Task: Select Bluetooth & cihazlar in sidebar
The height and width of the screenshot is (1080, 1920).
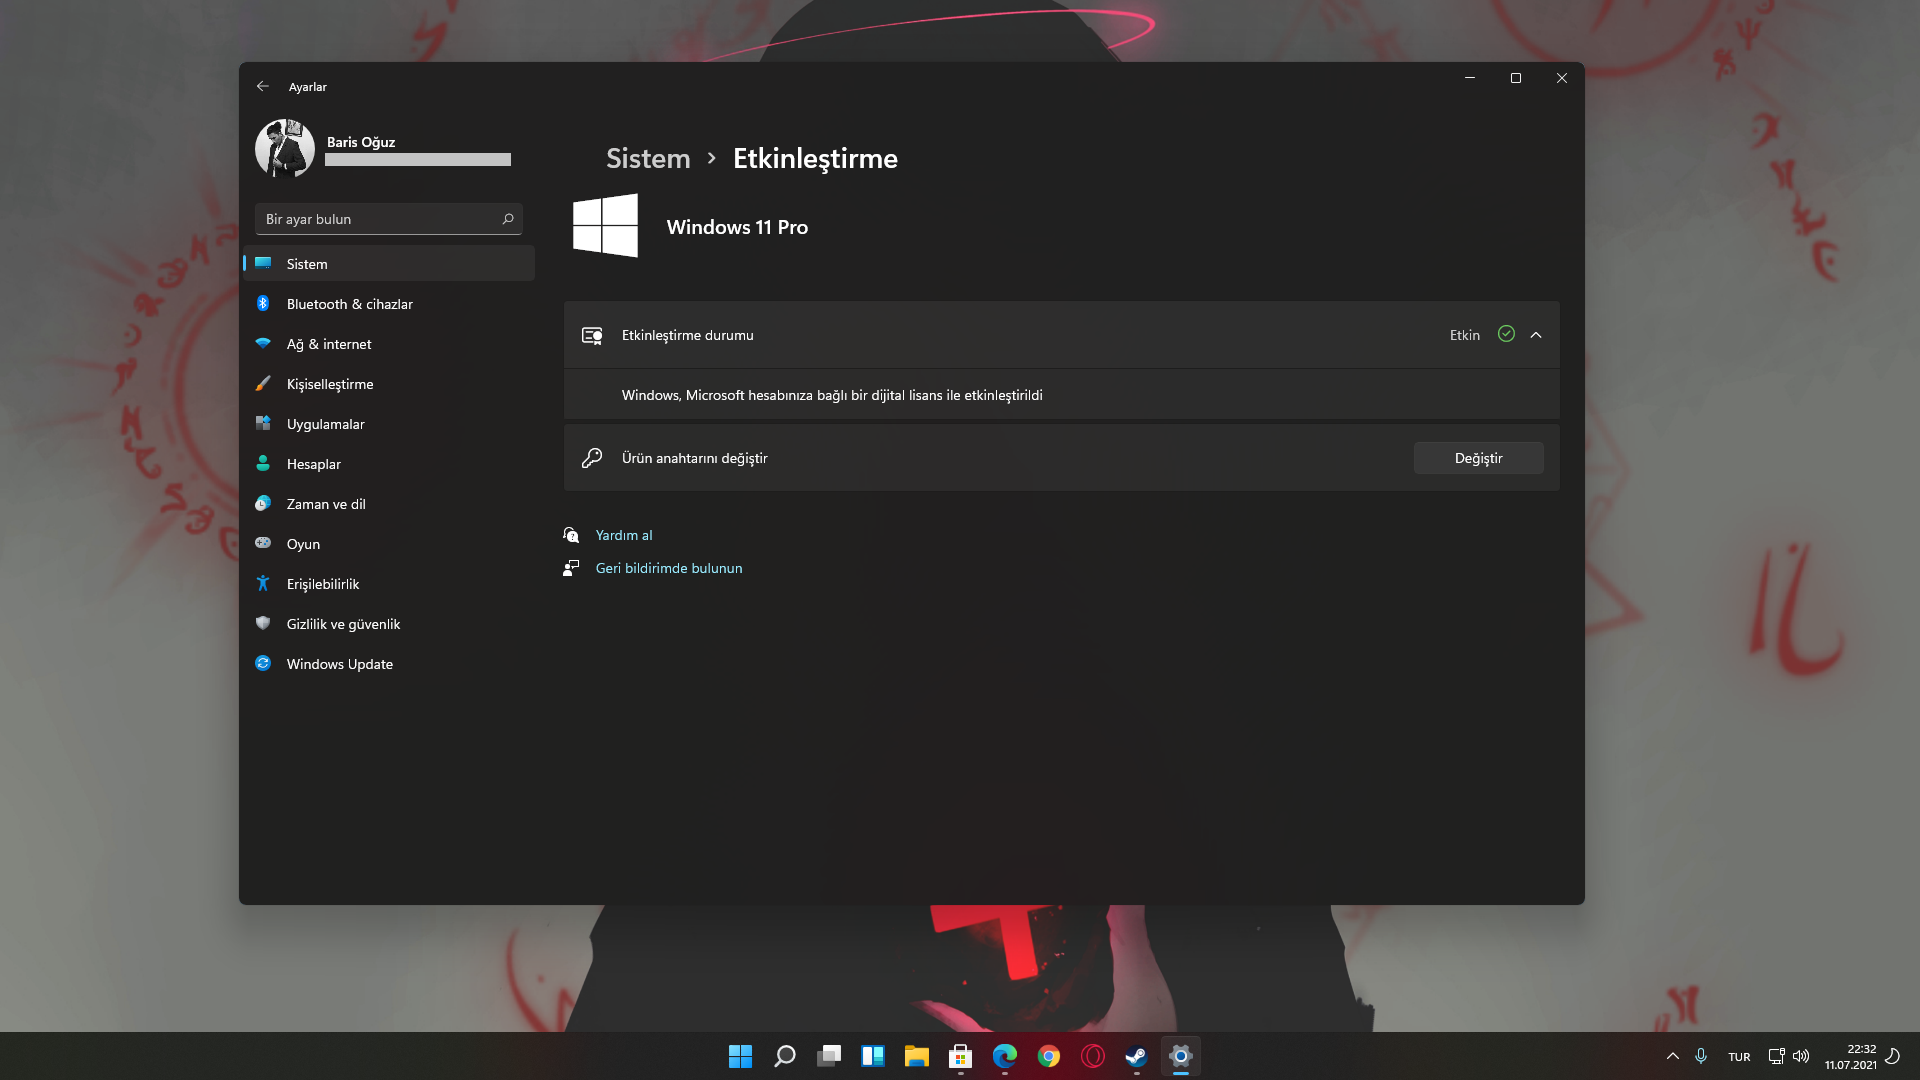Action: tap(349, 304)
